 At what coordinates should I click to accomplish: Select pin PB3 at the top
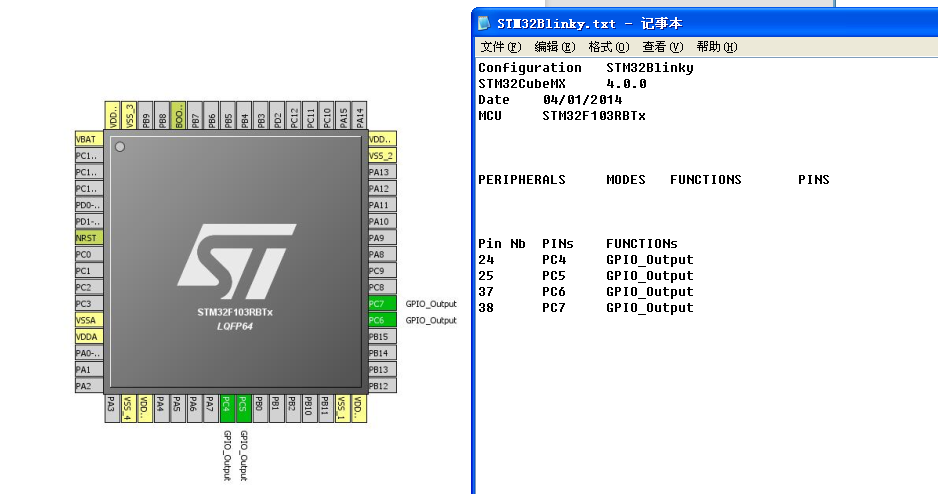click(260, 115)
